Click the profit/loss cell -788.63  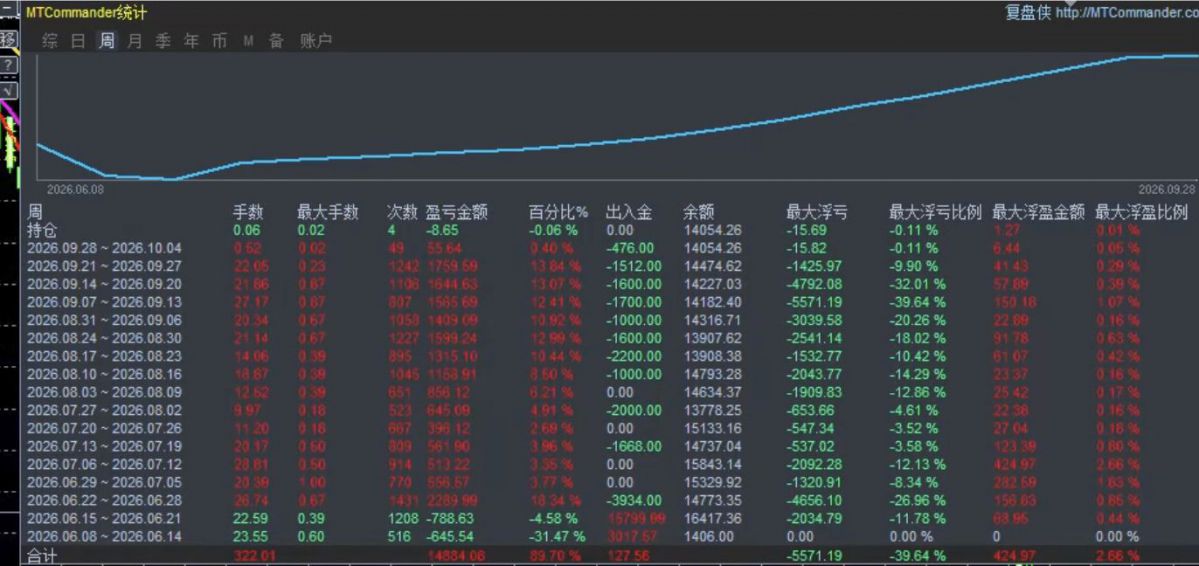coord(450,519)
